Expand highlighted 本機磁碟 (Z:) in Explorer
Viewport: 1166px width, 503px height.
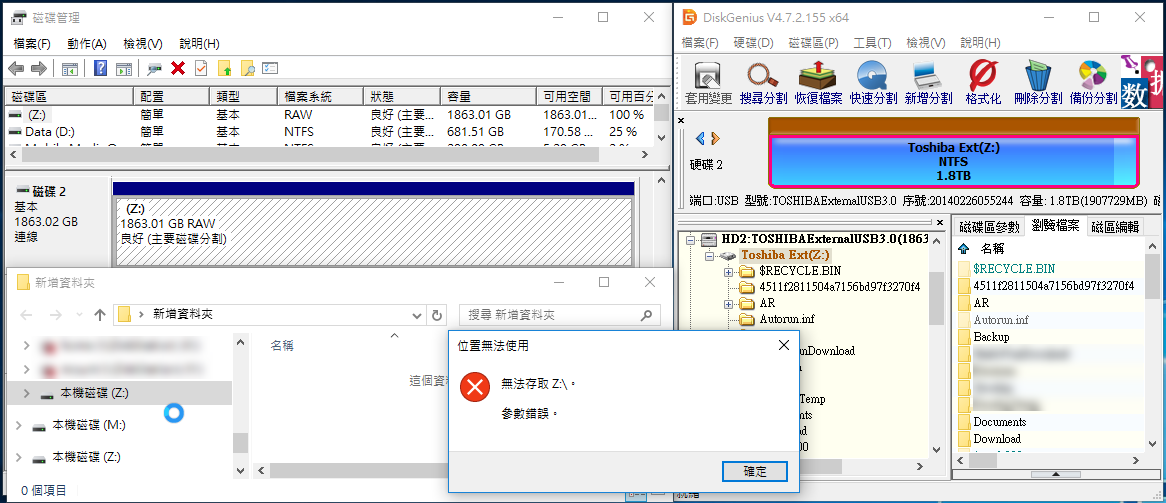tap(28, 393)
